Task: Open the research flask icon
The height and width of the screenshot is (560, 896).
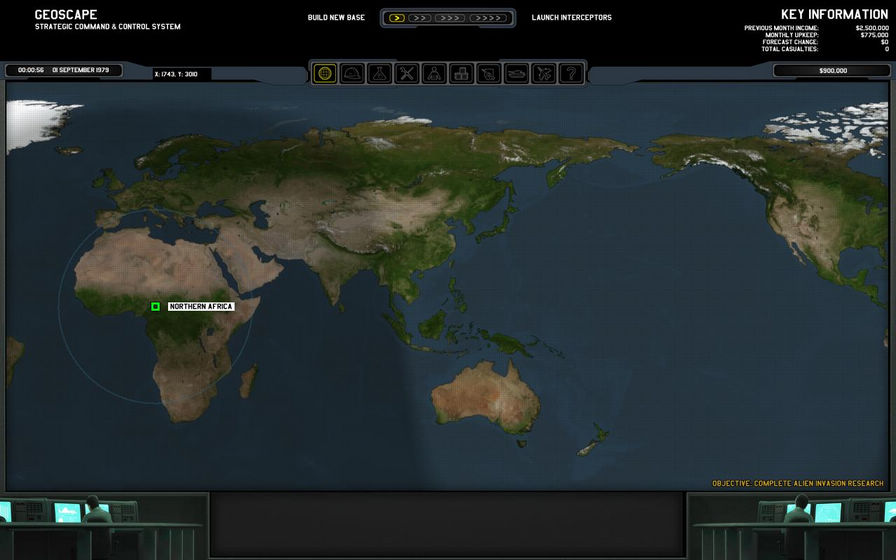Action: (x=379, y=73)
